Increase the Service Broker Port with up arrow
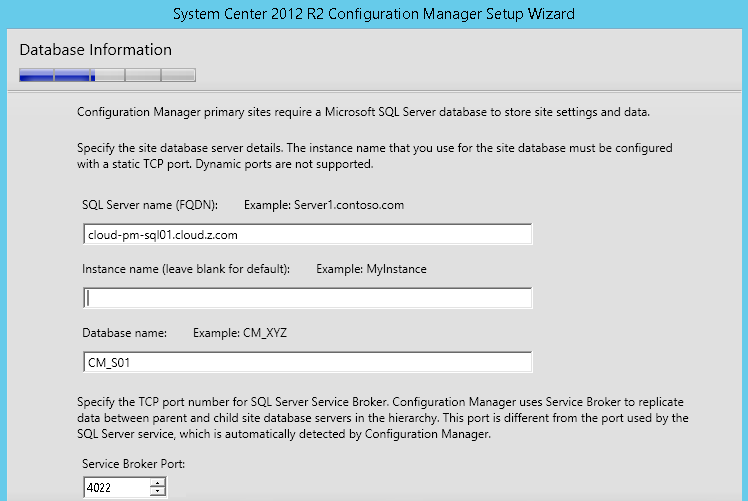Viewport: 748px width, 501px height. [x=157, y=483]
